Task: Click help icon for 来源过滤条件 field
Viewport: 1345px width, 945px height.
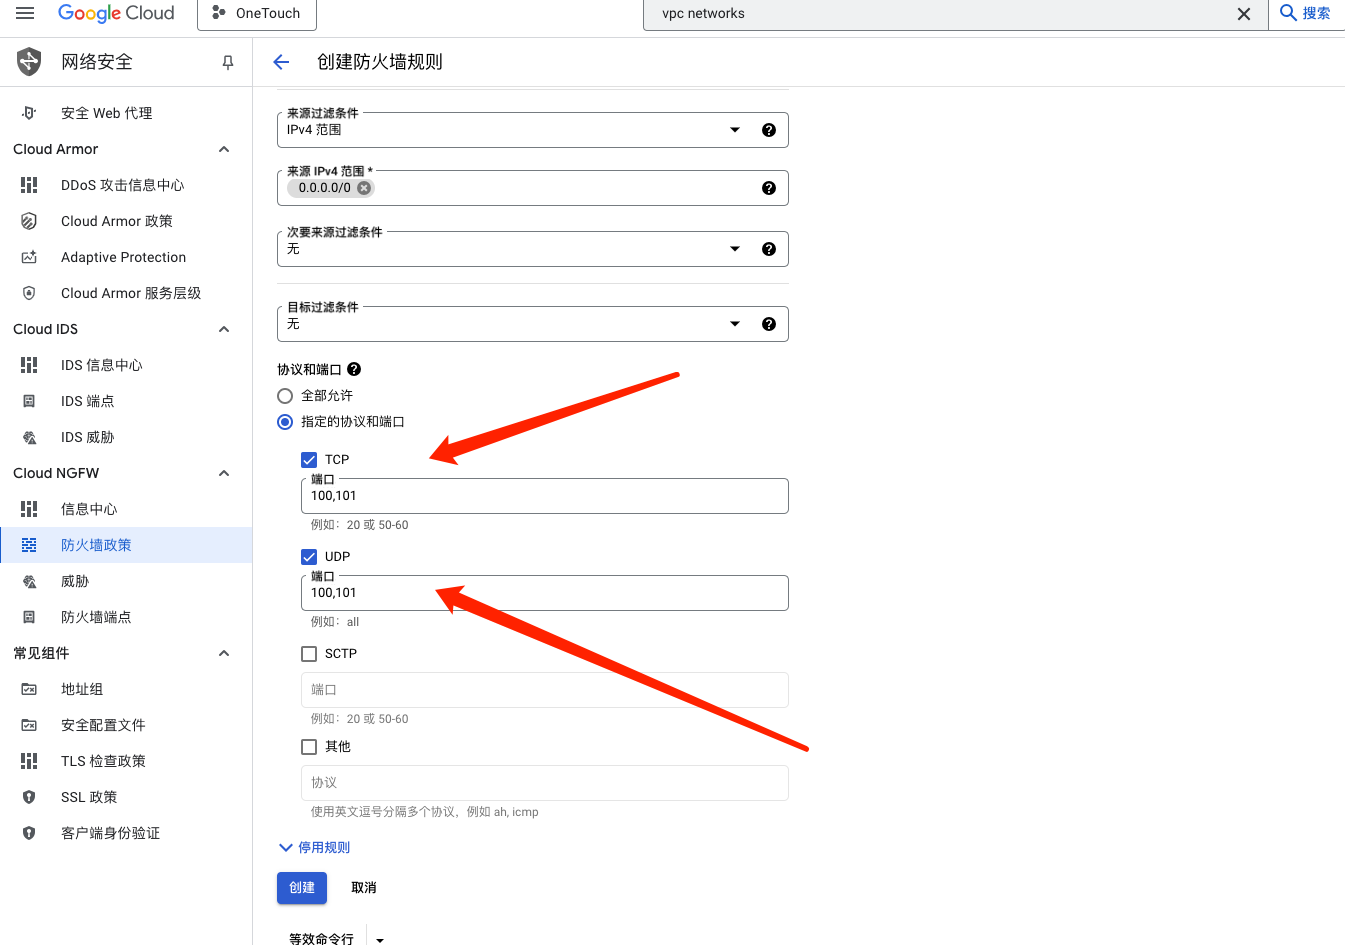Action: [x=768, y=130]
